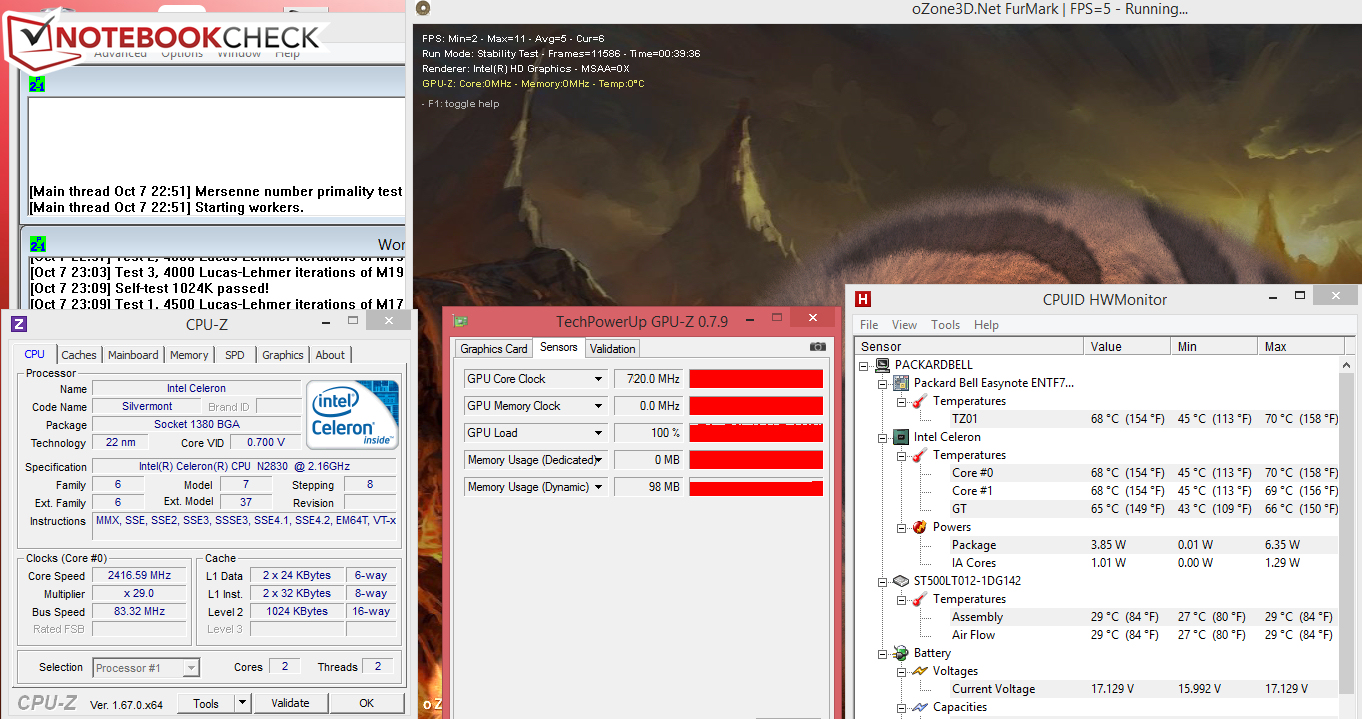This screenshot has height=719, width=1362.
Task: Collapse the Powers node
Action: click(x=901, y=527)
